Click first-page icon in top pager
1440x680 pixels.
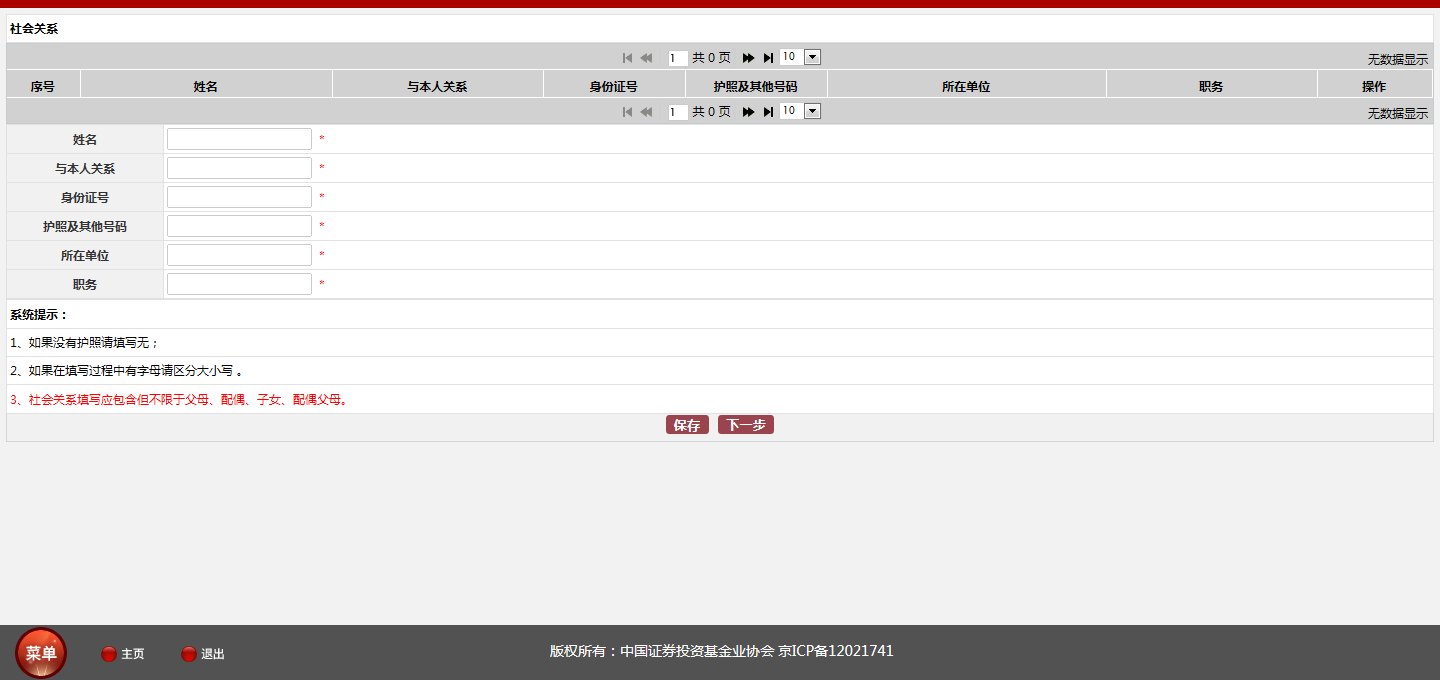(627, 58)
